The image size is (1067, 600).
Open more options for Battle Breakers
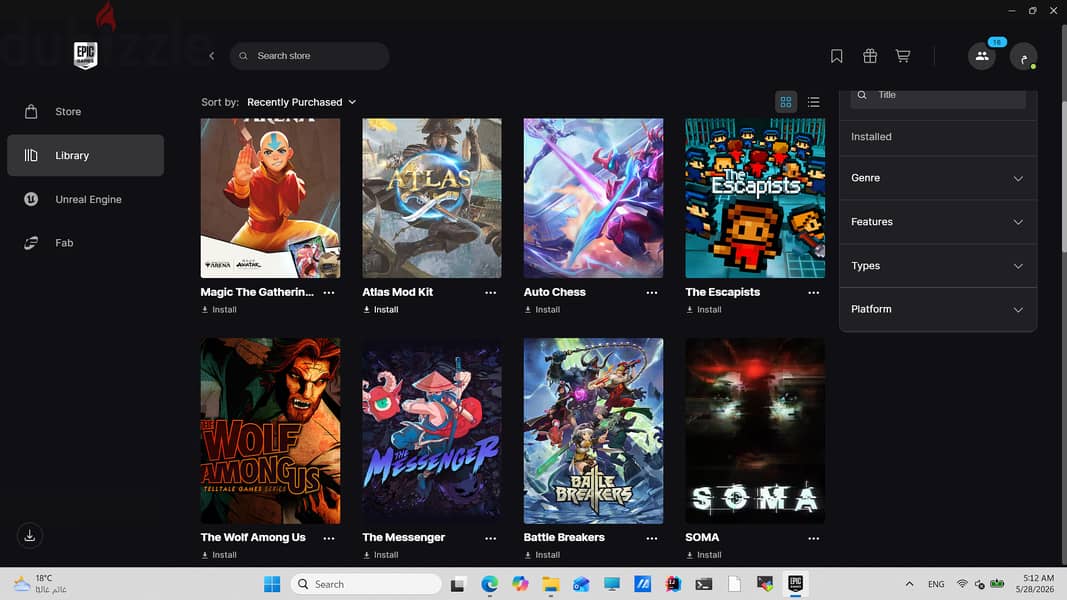click(652, 538)
